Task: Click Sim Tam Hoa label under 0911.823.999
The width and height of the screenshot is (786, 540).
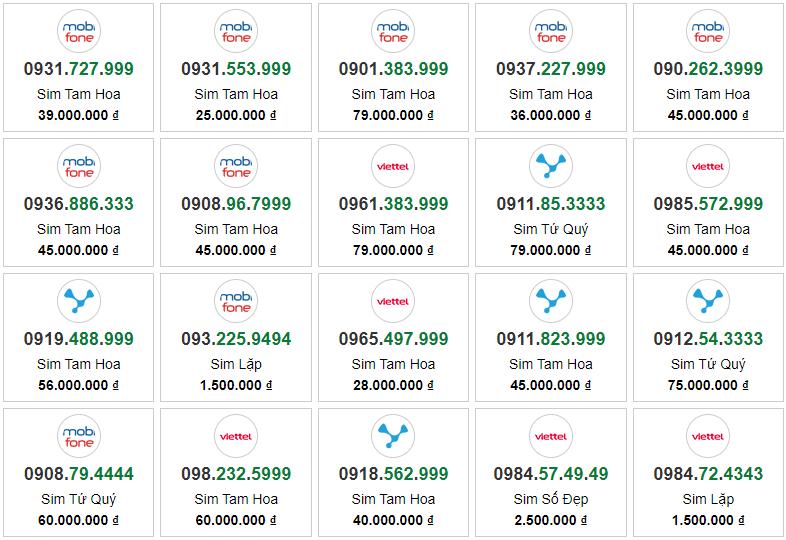Action: tap(550, 364)
